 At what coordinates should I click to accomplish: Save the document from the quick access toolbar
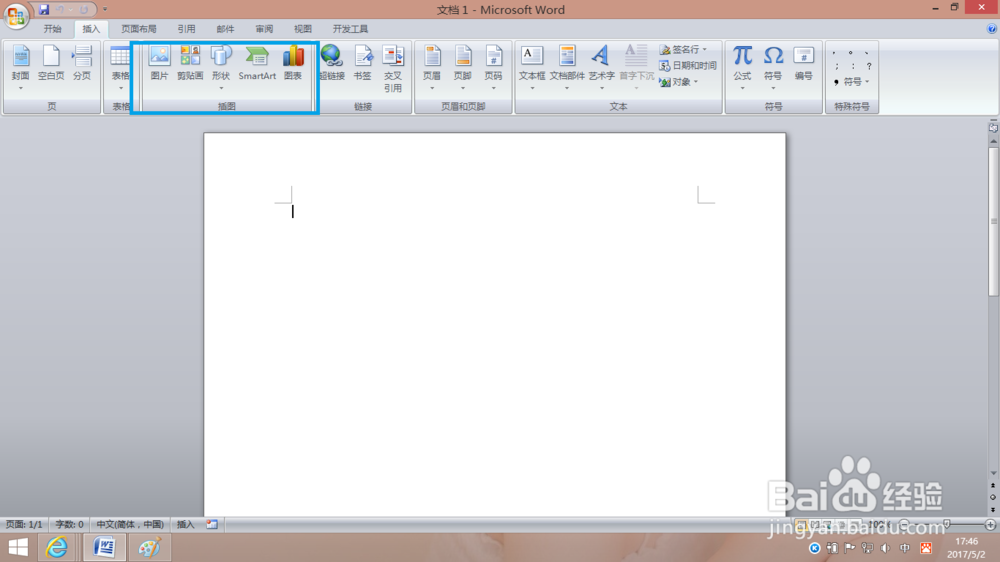44,10
